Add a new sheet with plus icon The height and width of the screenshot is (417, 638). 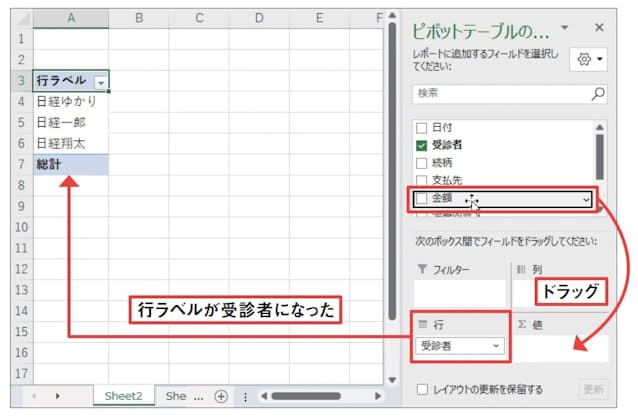pyautogui.click(x=221, y=396)
